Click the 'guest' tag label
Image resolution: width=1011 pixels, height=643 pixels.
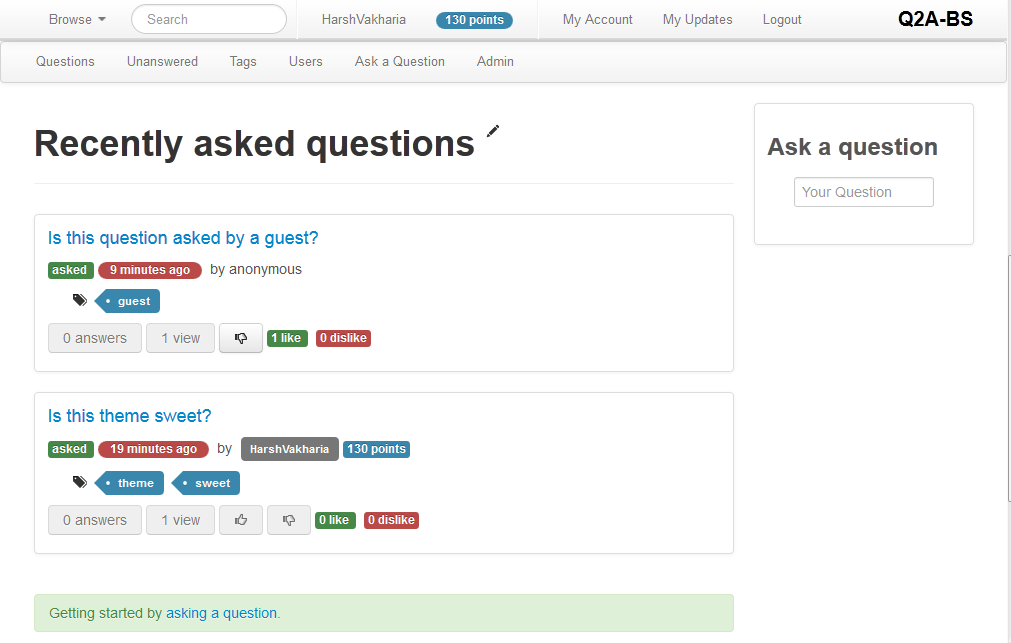tap(133, 301)
